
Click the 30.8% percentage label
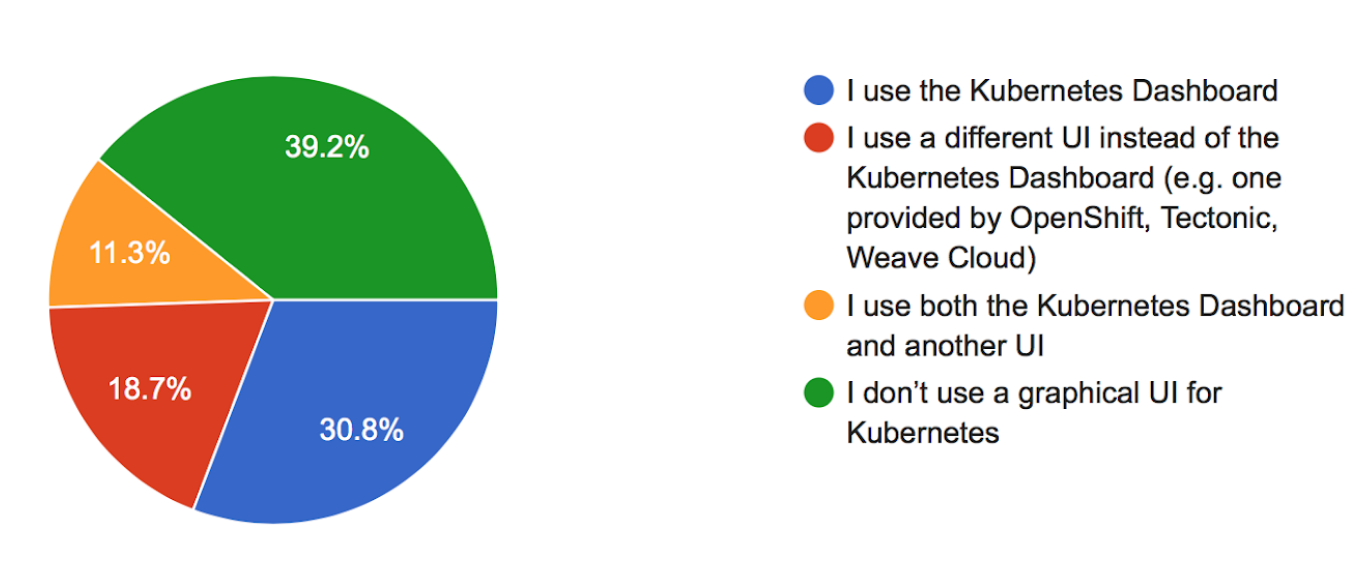pos(361,430)
